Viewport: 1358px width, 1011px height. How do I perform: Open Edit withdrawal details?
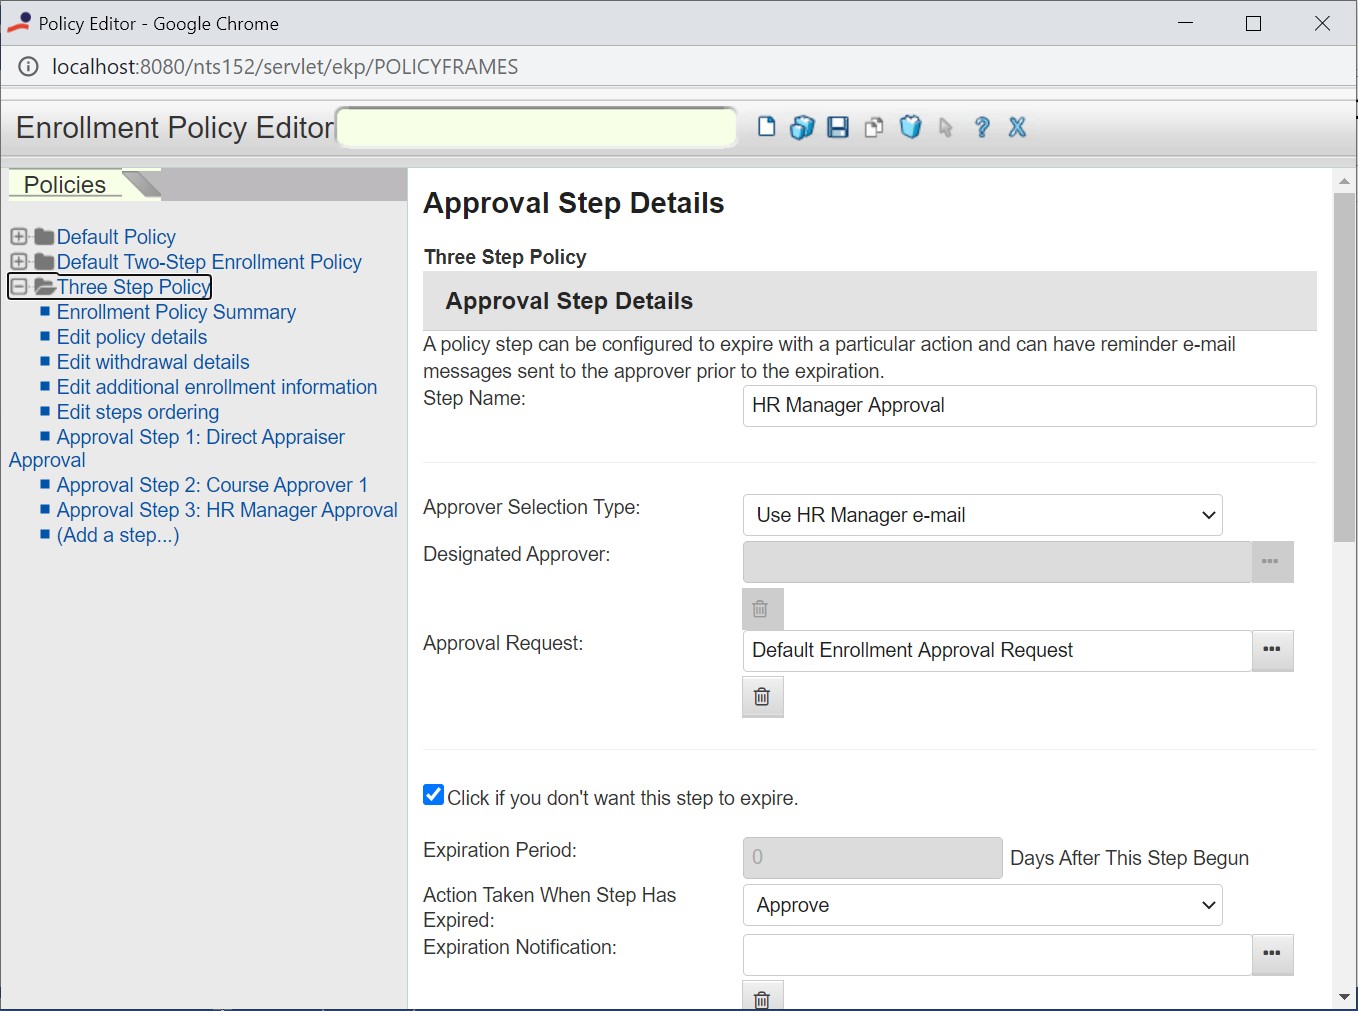153,362
